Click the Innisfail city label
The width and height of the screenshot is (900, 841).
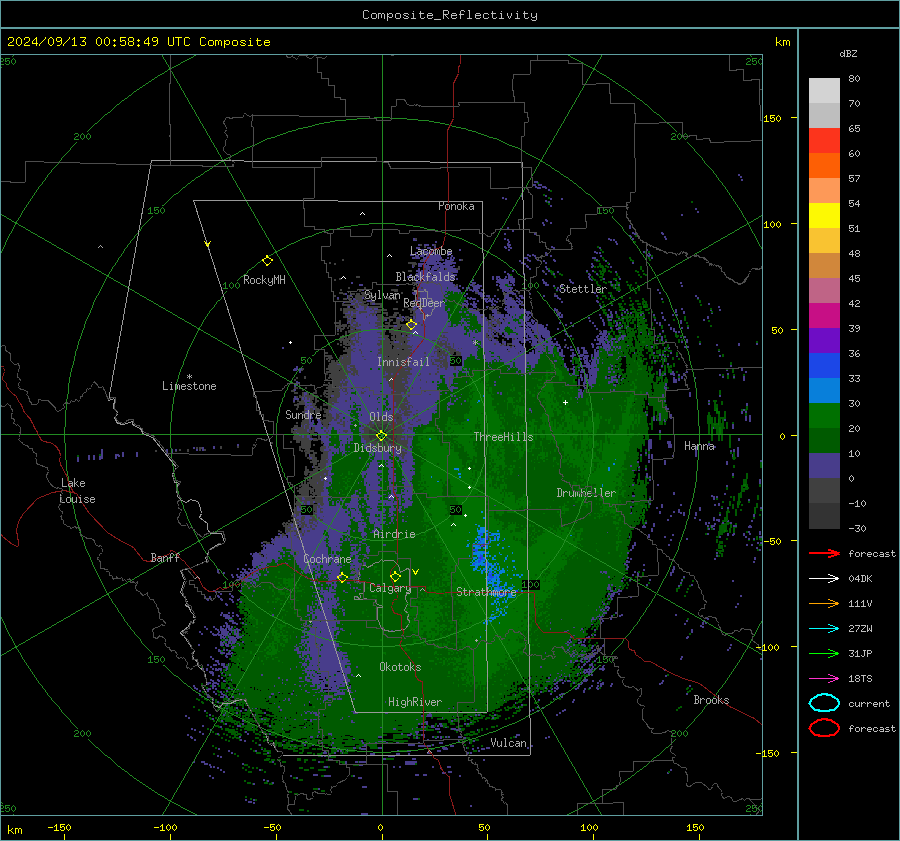pos(403,362)
